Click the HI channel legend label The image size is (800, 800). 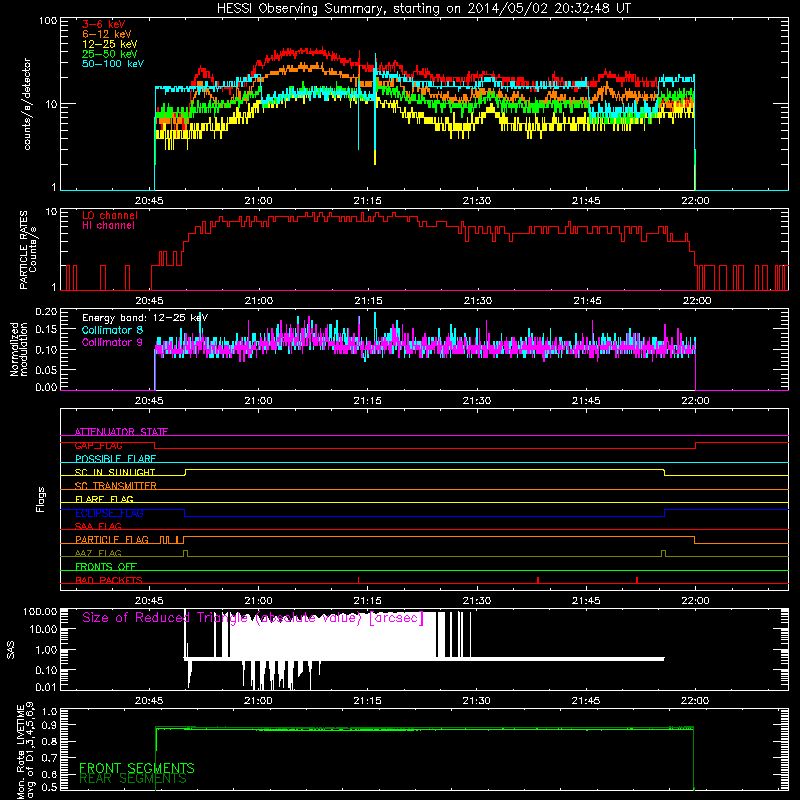(x=108, y=226)
